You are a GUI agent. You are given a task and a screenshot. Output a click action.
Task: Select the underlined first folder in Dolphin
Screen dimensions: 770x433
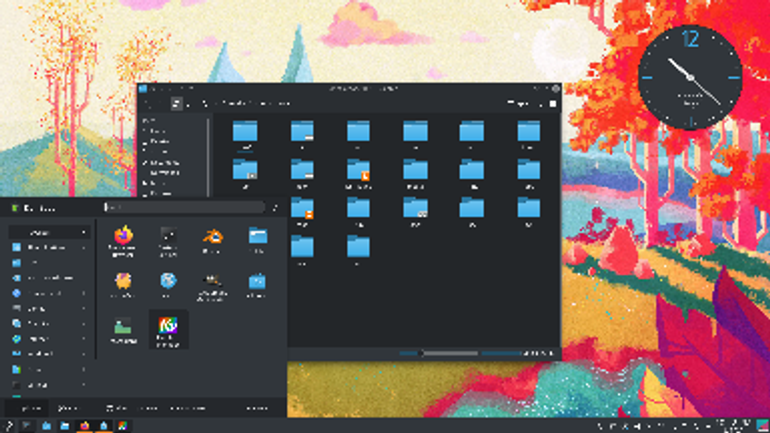[245, 136]
